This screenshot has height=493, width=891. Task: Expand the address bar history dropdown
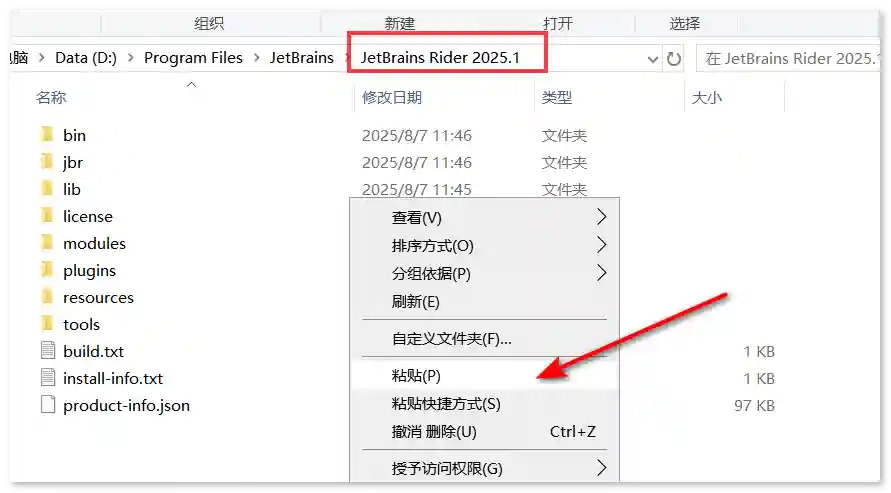click(x=651, y=59)
